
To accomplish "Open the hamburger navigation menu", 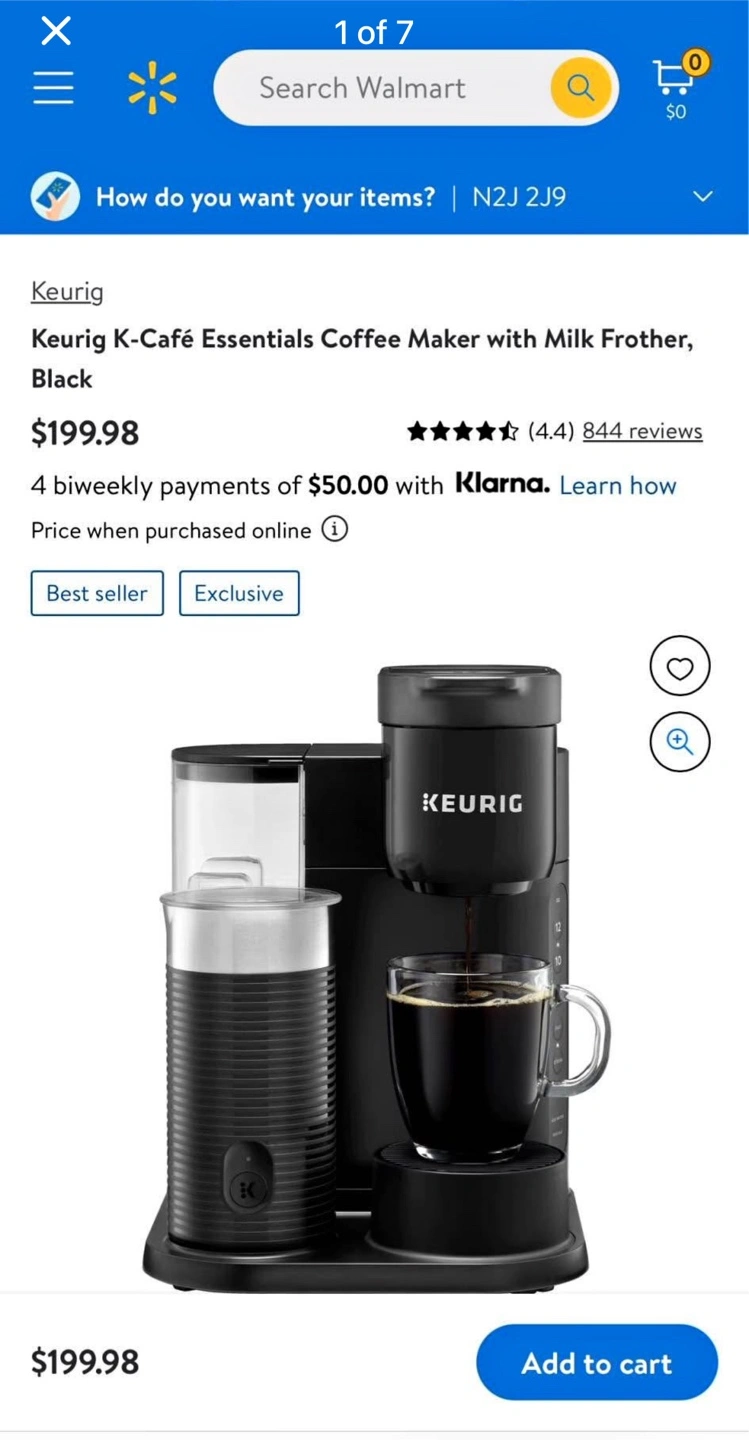I will coord(53,88).
